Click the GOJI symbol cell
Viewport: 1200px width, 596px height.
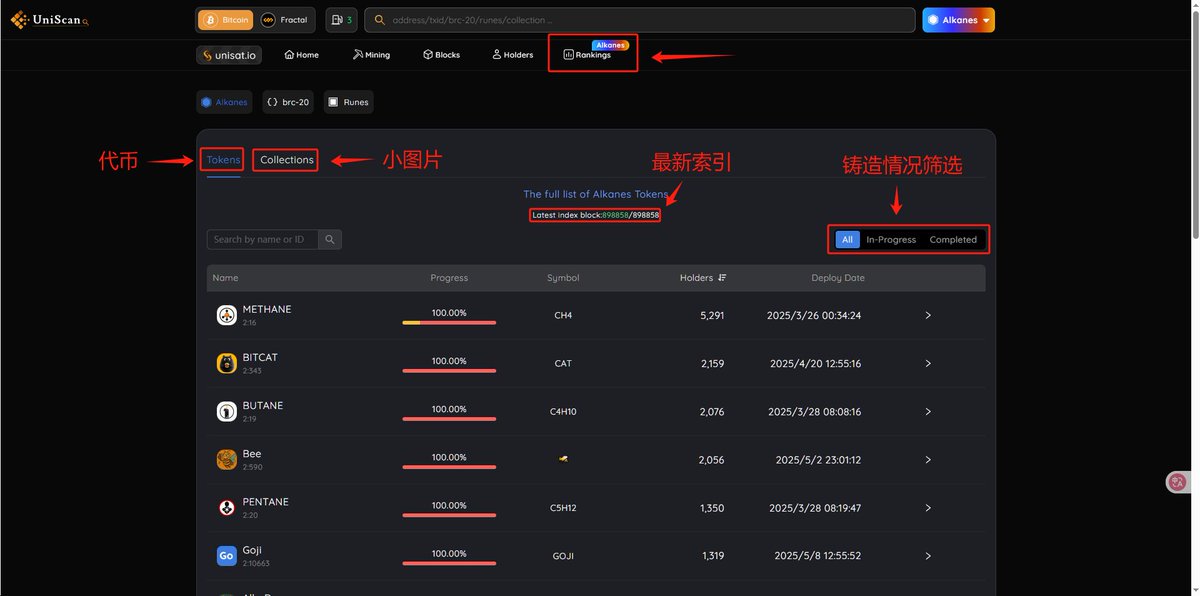click(x=563, y=556)
